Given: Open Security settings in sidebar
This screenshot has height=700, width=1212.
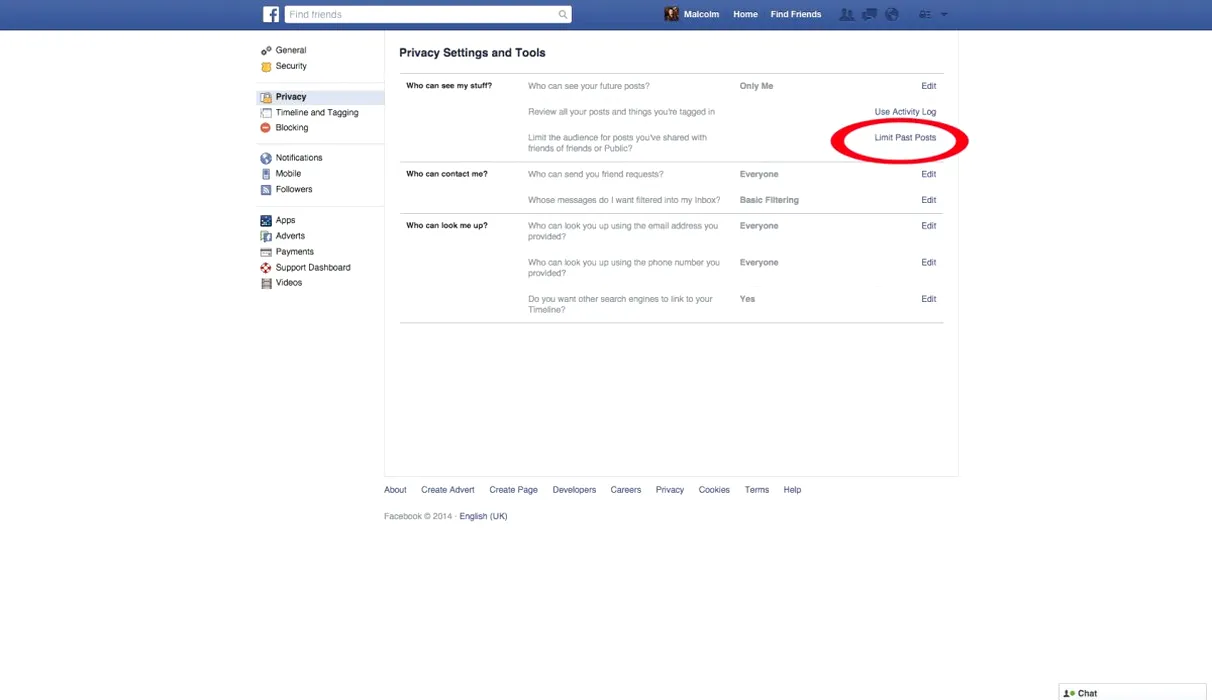Looking at the screenshot, I should 291,66.
